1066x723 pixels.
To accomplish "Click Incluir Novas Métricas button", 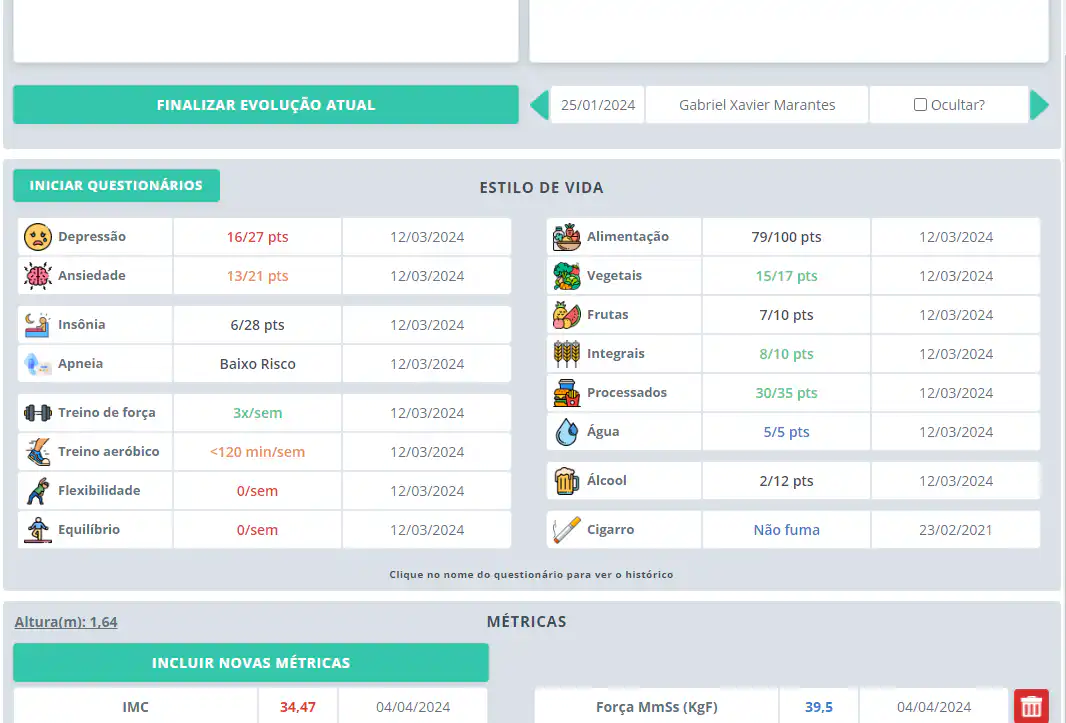I will pyautogui.click(x=250, y=663).
